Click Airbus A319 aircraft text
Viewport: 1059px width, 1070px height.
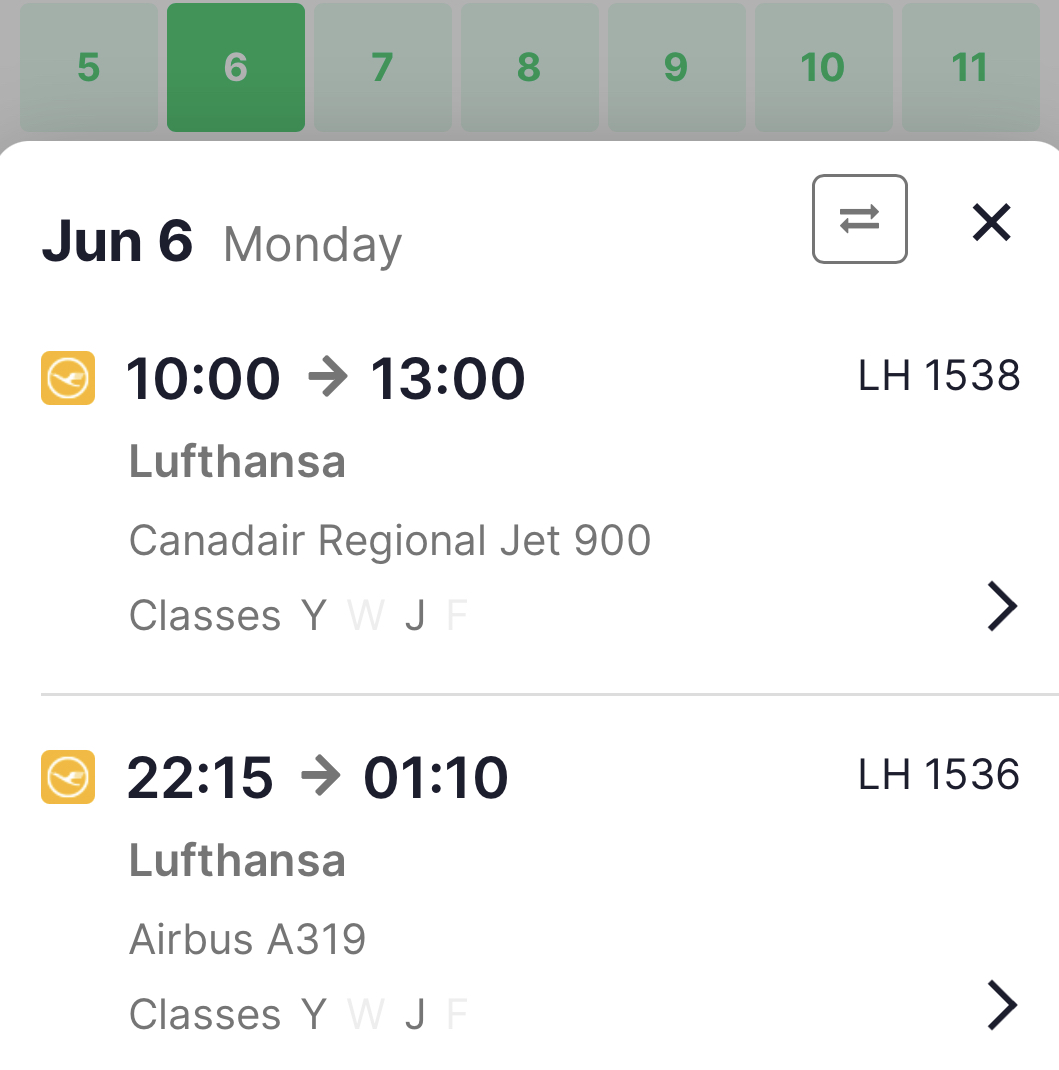248,940
